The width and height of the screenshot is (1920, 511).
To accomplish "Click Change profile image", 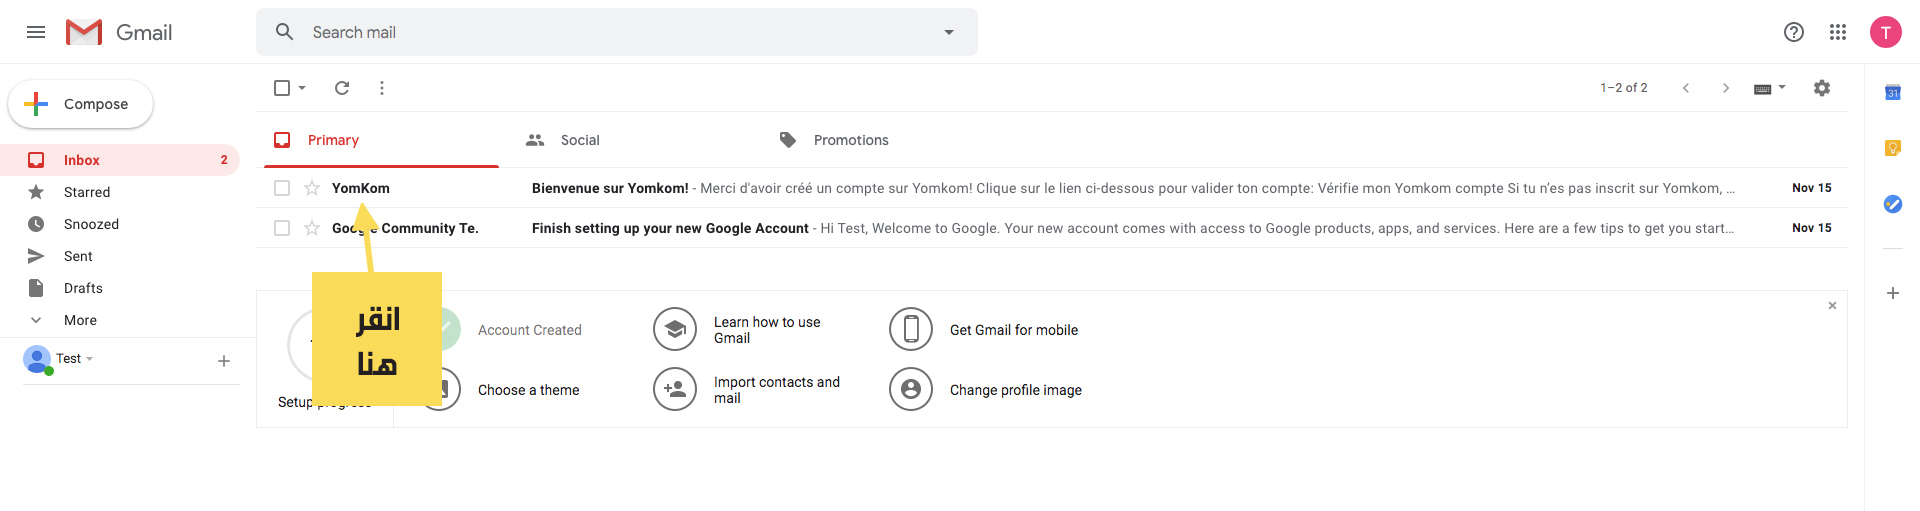I will pyautogui.click(x=1016, y=390).
